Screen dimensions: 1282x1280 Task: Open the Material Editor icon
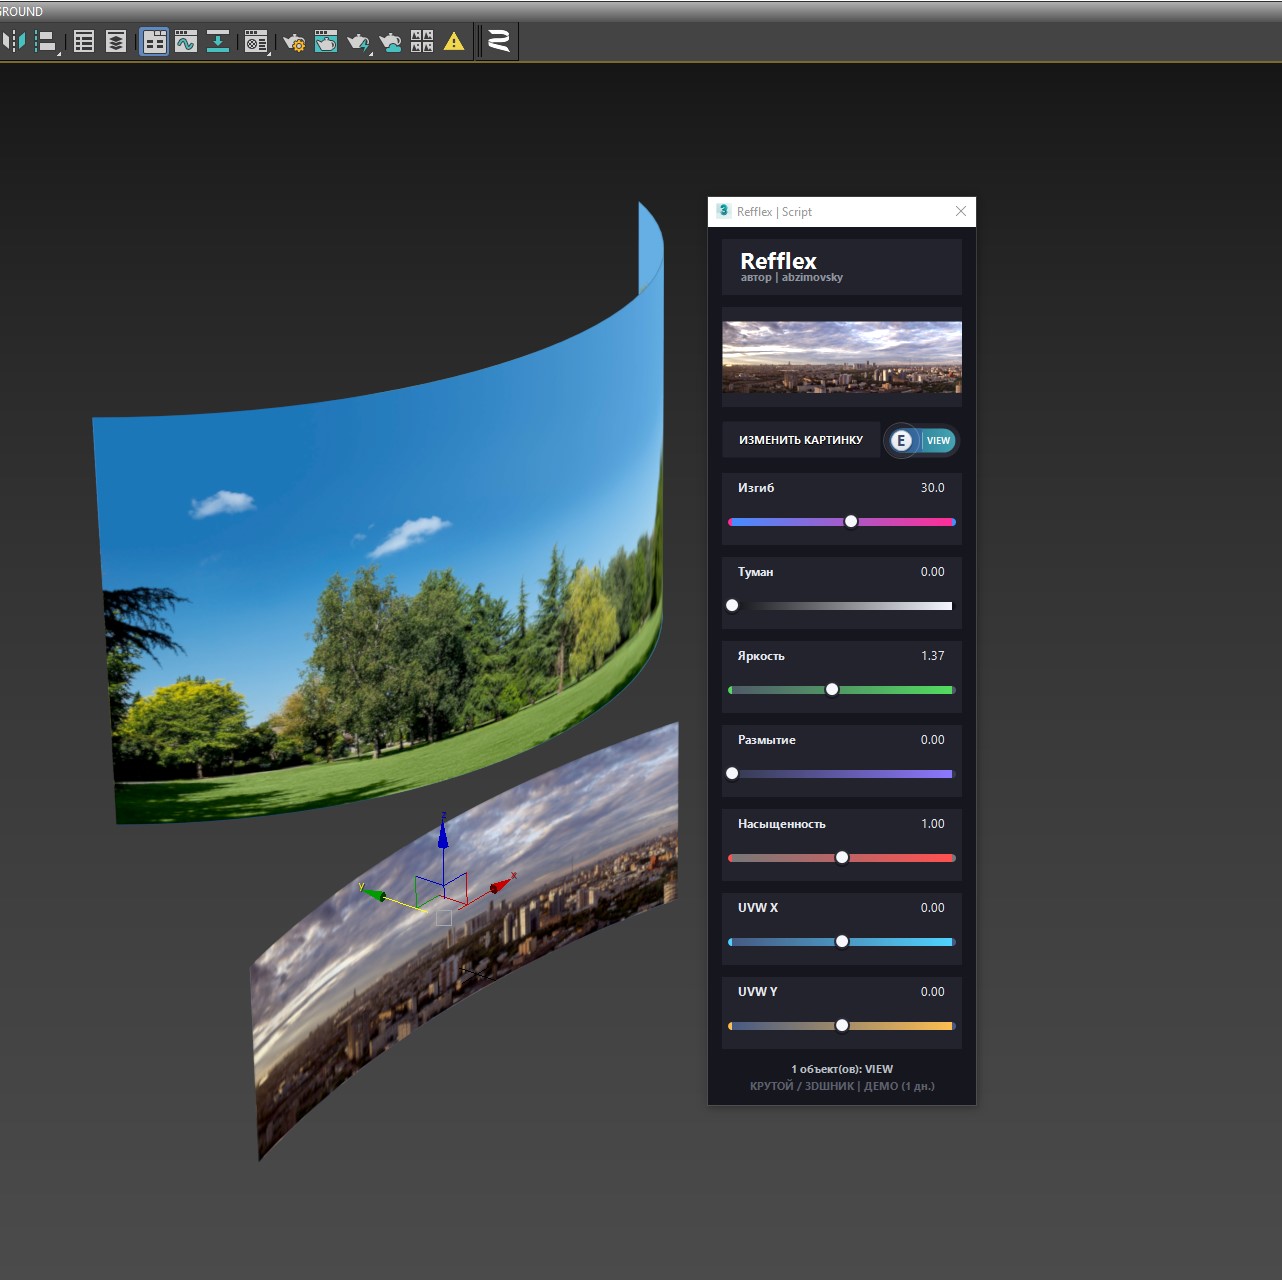[x=257, y=41]
